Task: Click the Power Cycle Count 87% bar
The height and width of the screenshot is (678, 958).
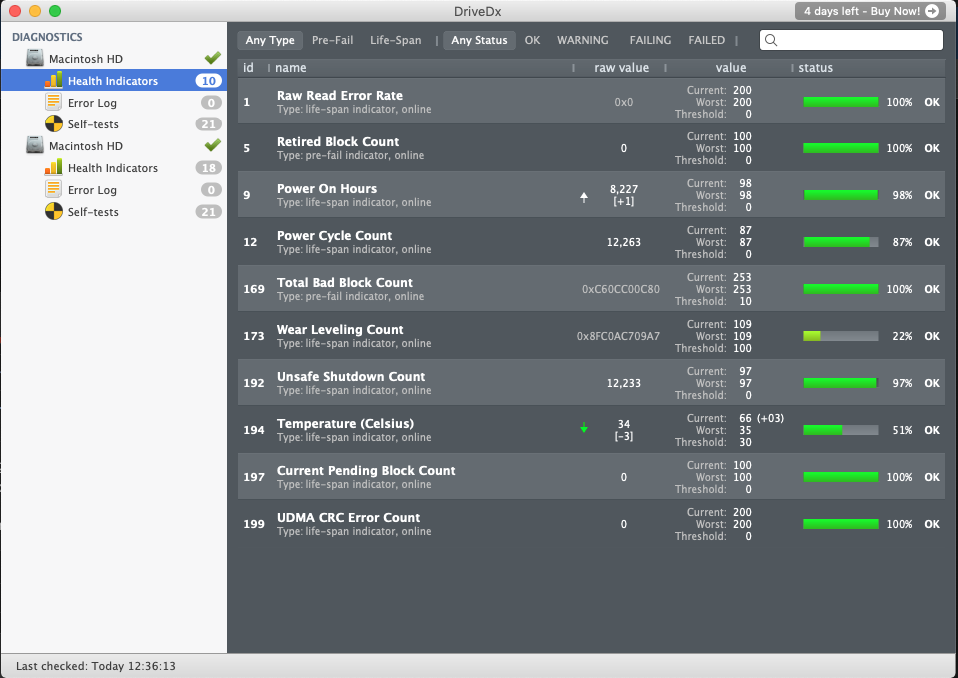Action: 841,242
